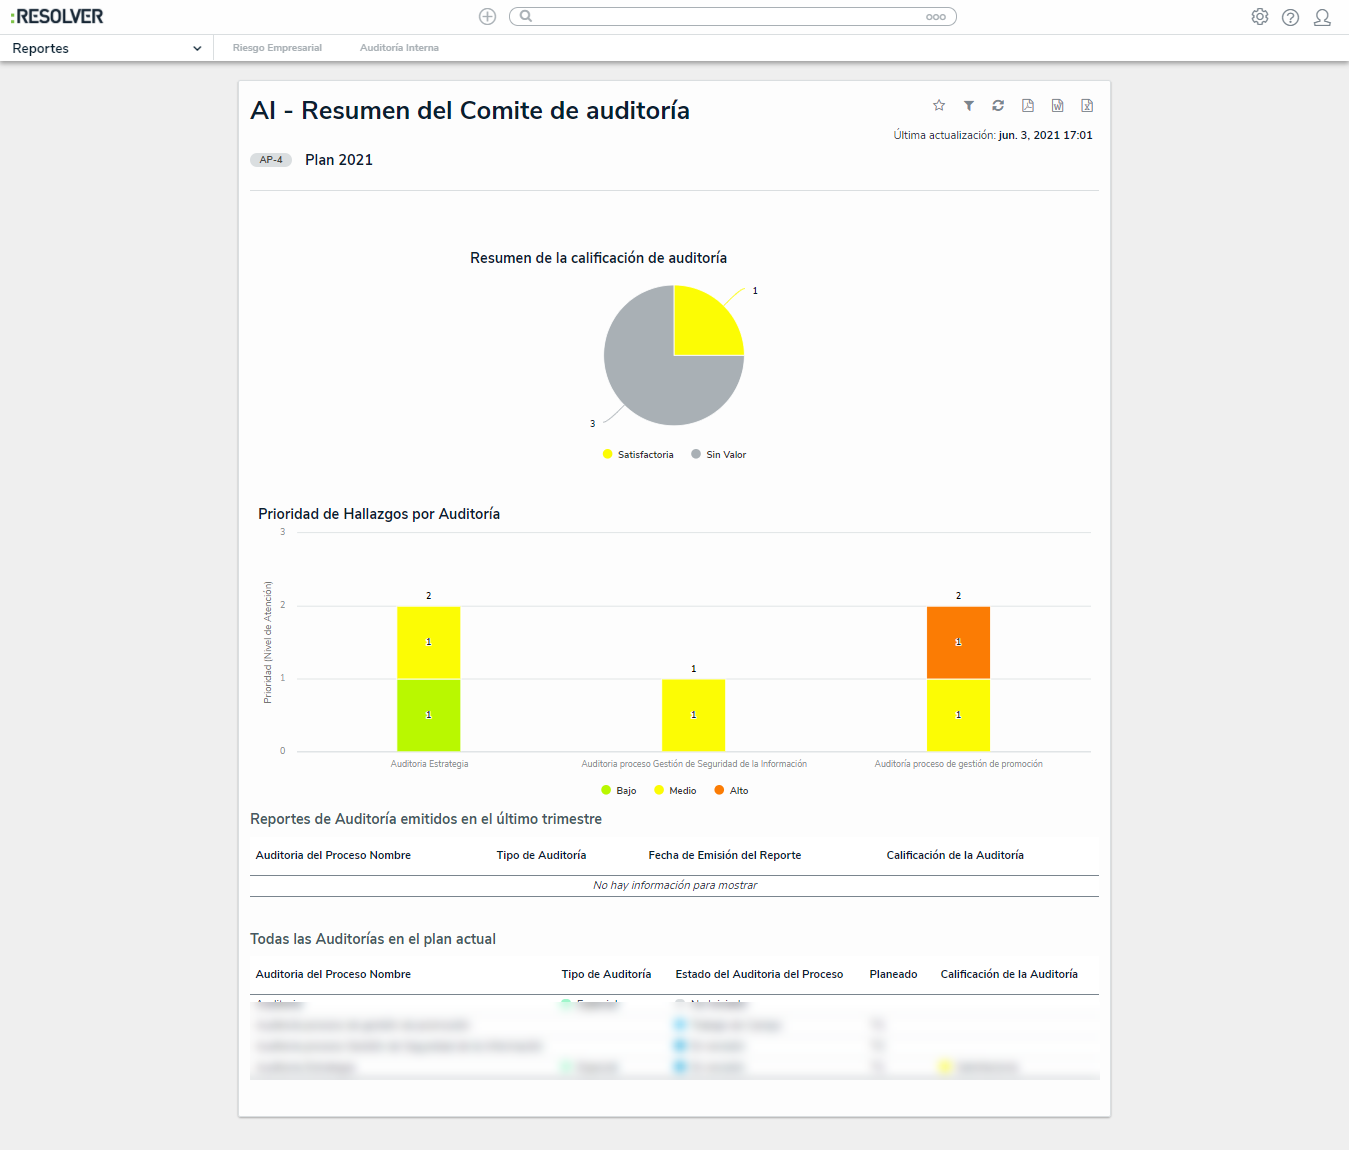Click the AP-4 plan identifier badge

(271, 160)
